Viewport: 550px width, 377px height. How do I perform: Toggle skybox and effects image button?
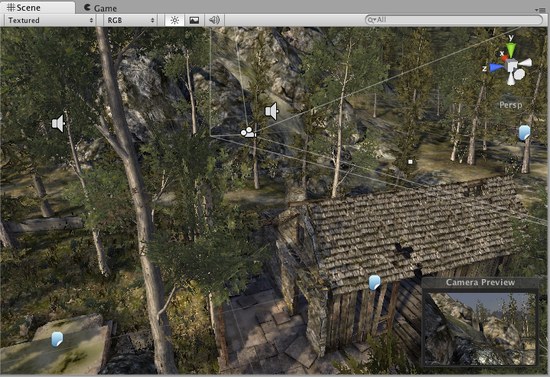(x=194, y=20)
